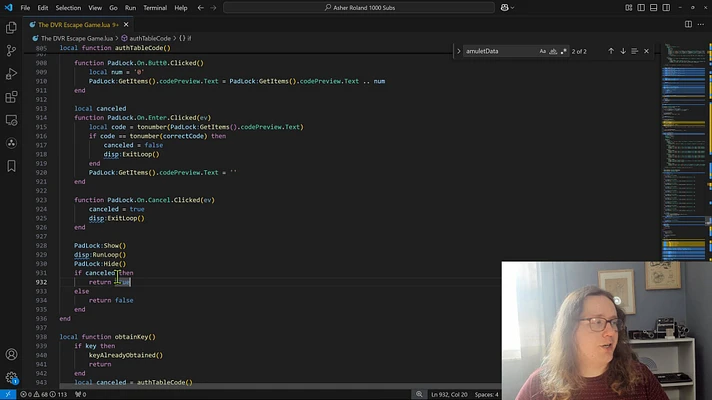Toggle Match Case in find widget

pyautogui.click(x=543, y=51)
